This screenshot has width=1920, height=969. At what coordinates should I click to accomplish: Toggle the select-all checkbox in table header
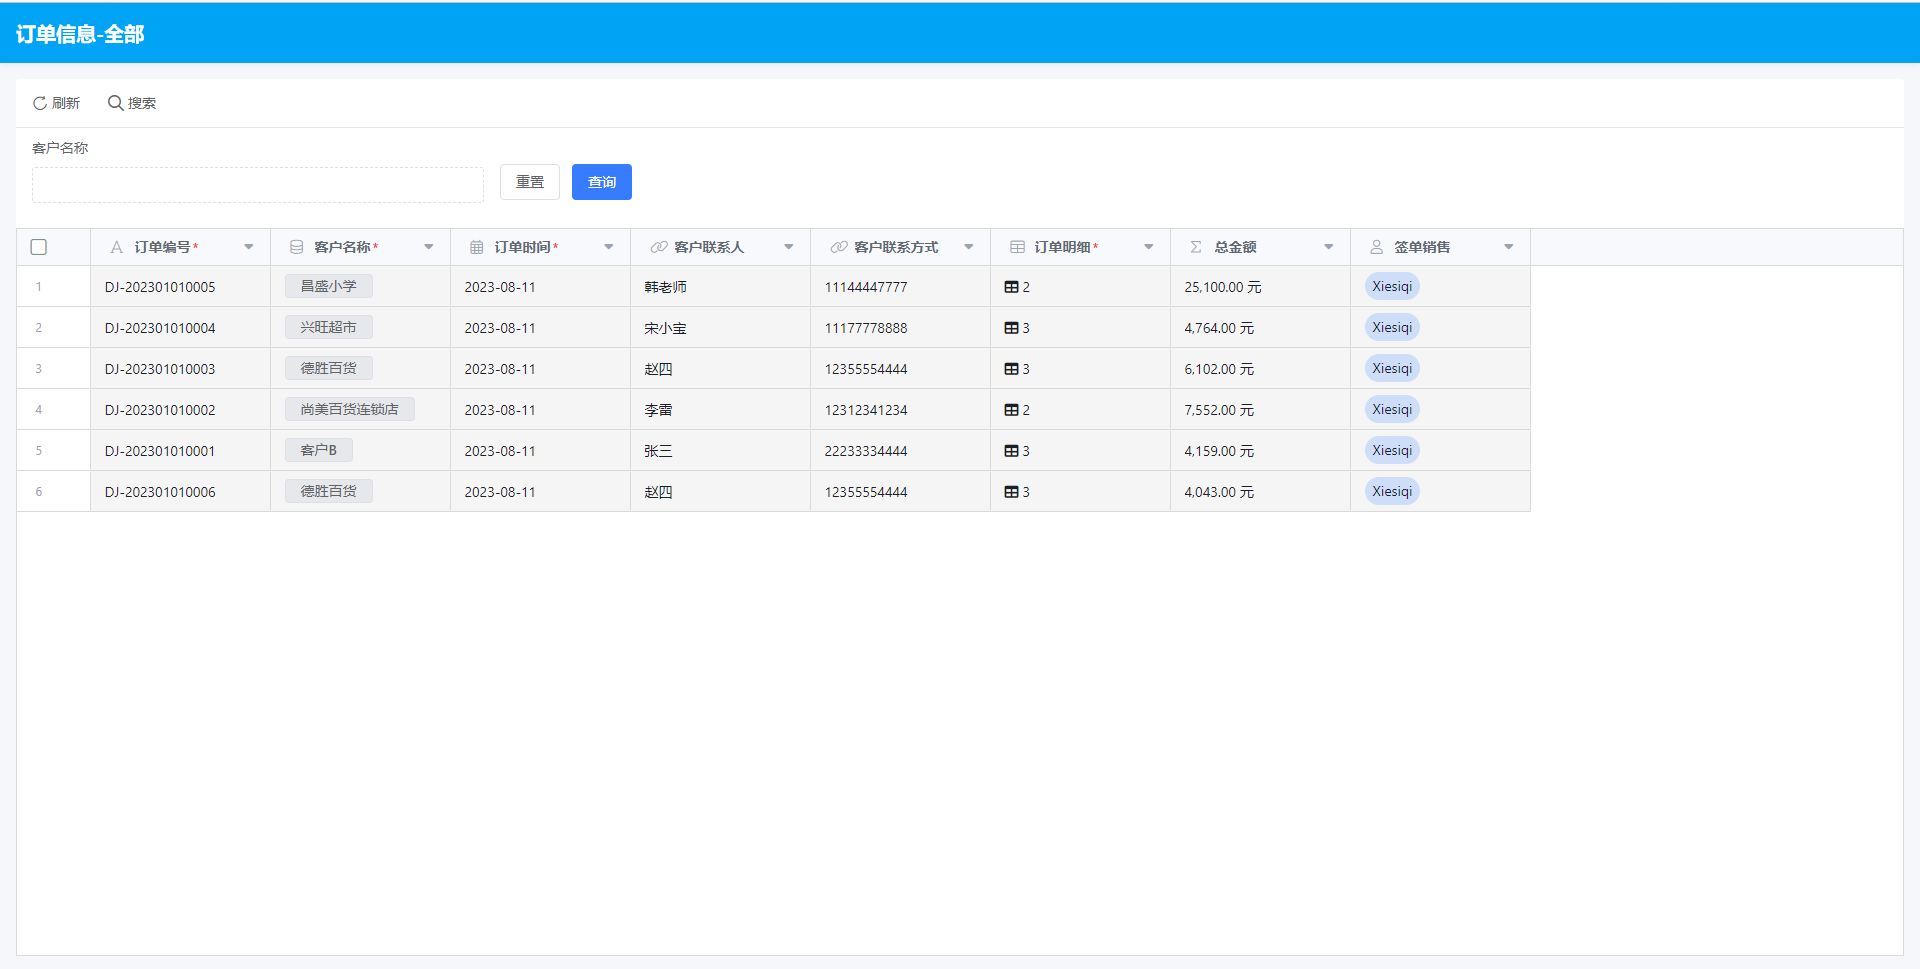tap(39, 247)
